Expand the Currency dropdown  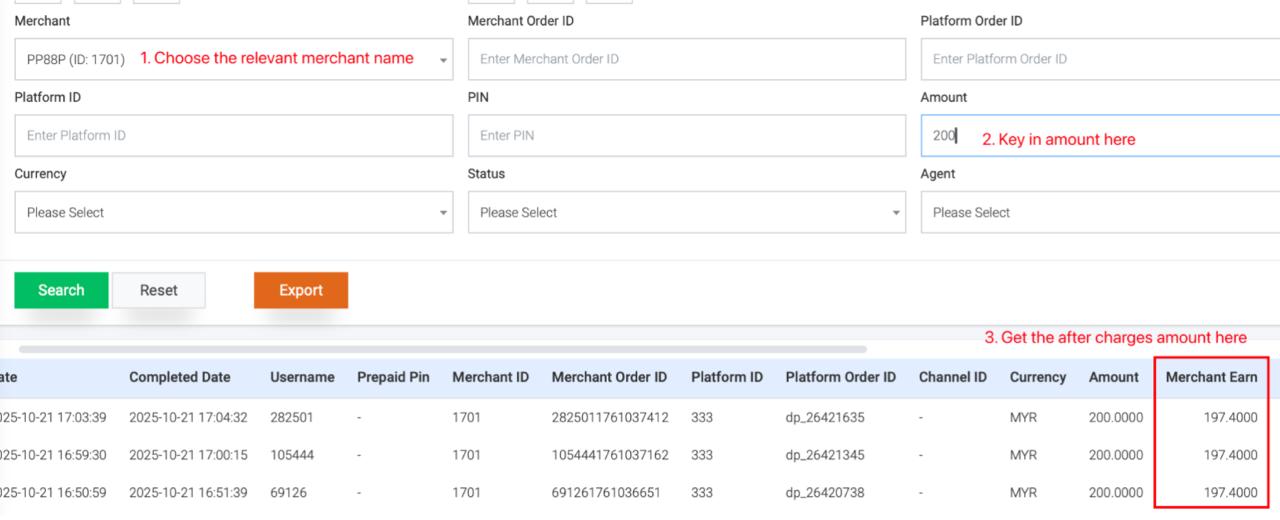(233, 212)
